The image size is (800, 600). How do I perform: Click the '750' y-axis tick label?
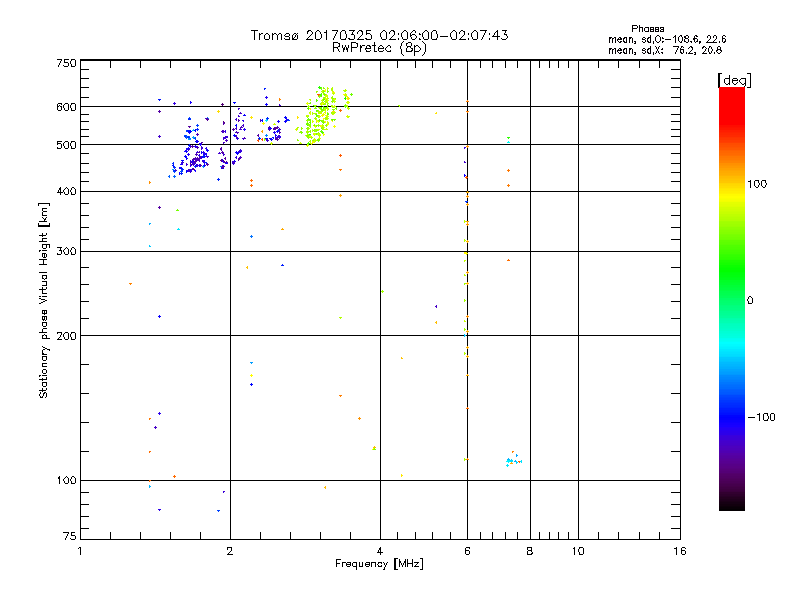click(x=66, y=63)
